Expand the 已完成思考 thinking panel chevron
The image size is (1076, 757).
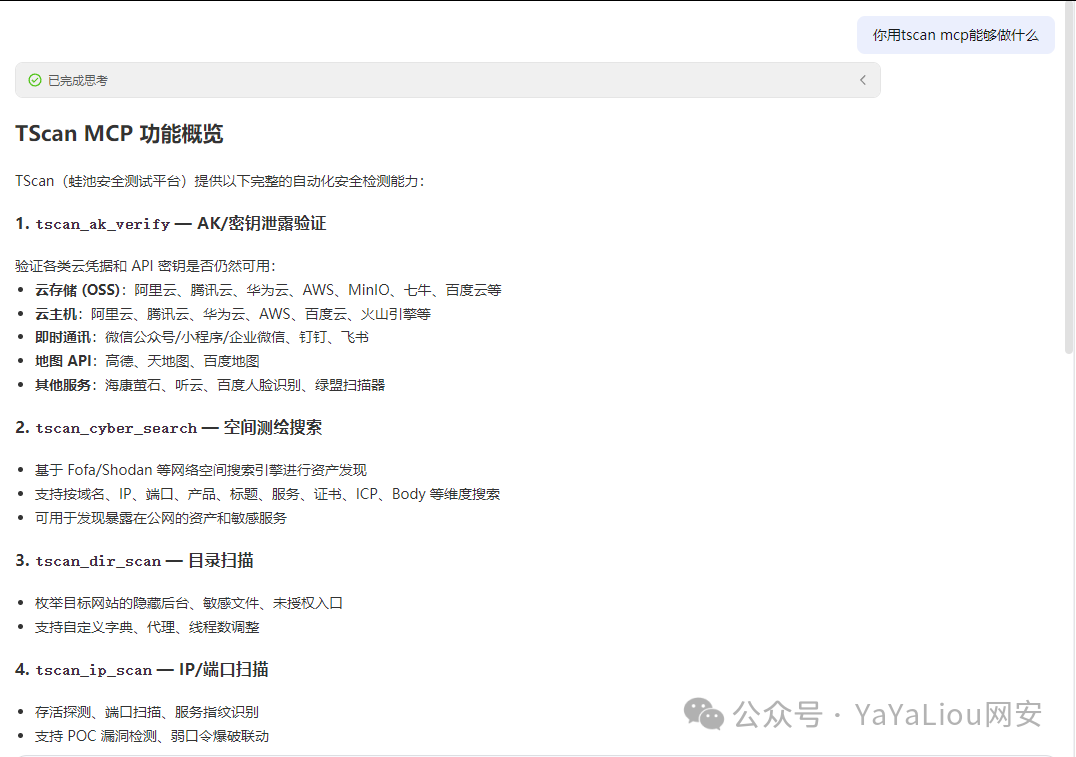pyautogui.click(x=863, y=80)
